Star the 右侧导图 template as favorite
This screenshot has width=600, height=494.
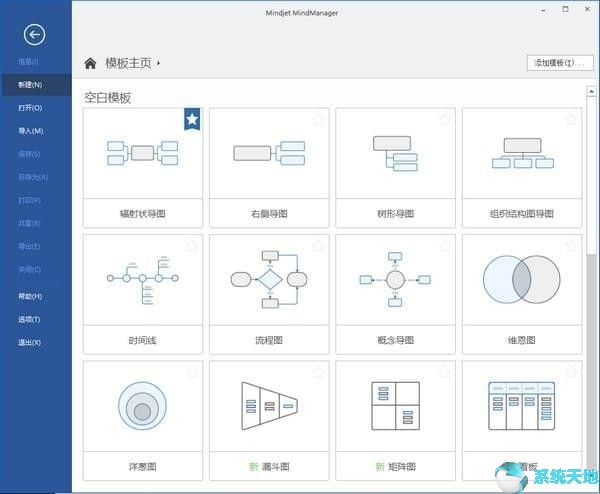pyautogui.click(x=318, y=120)
